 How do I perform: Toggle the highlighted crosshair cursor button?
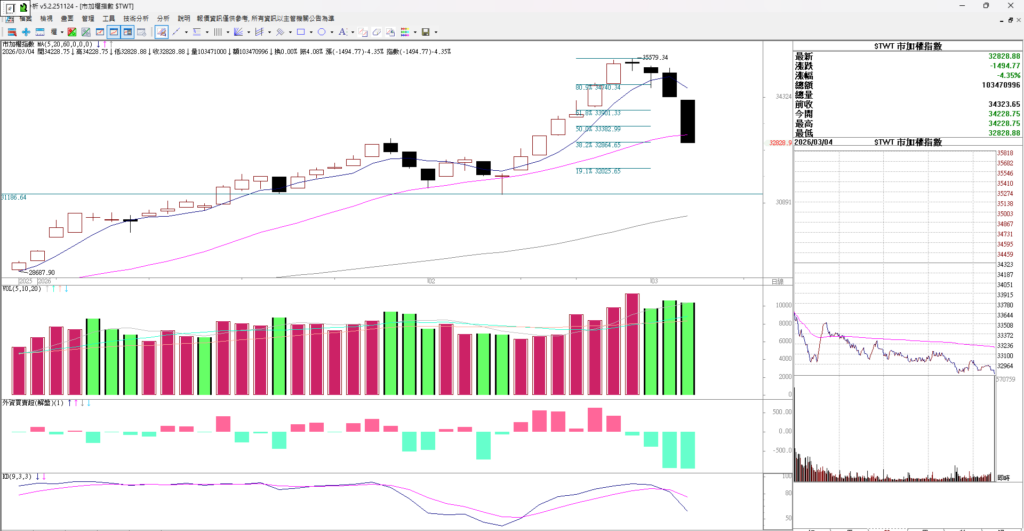pos(161,32)
